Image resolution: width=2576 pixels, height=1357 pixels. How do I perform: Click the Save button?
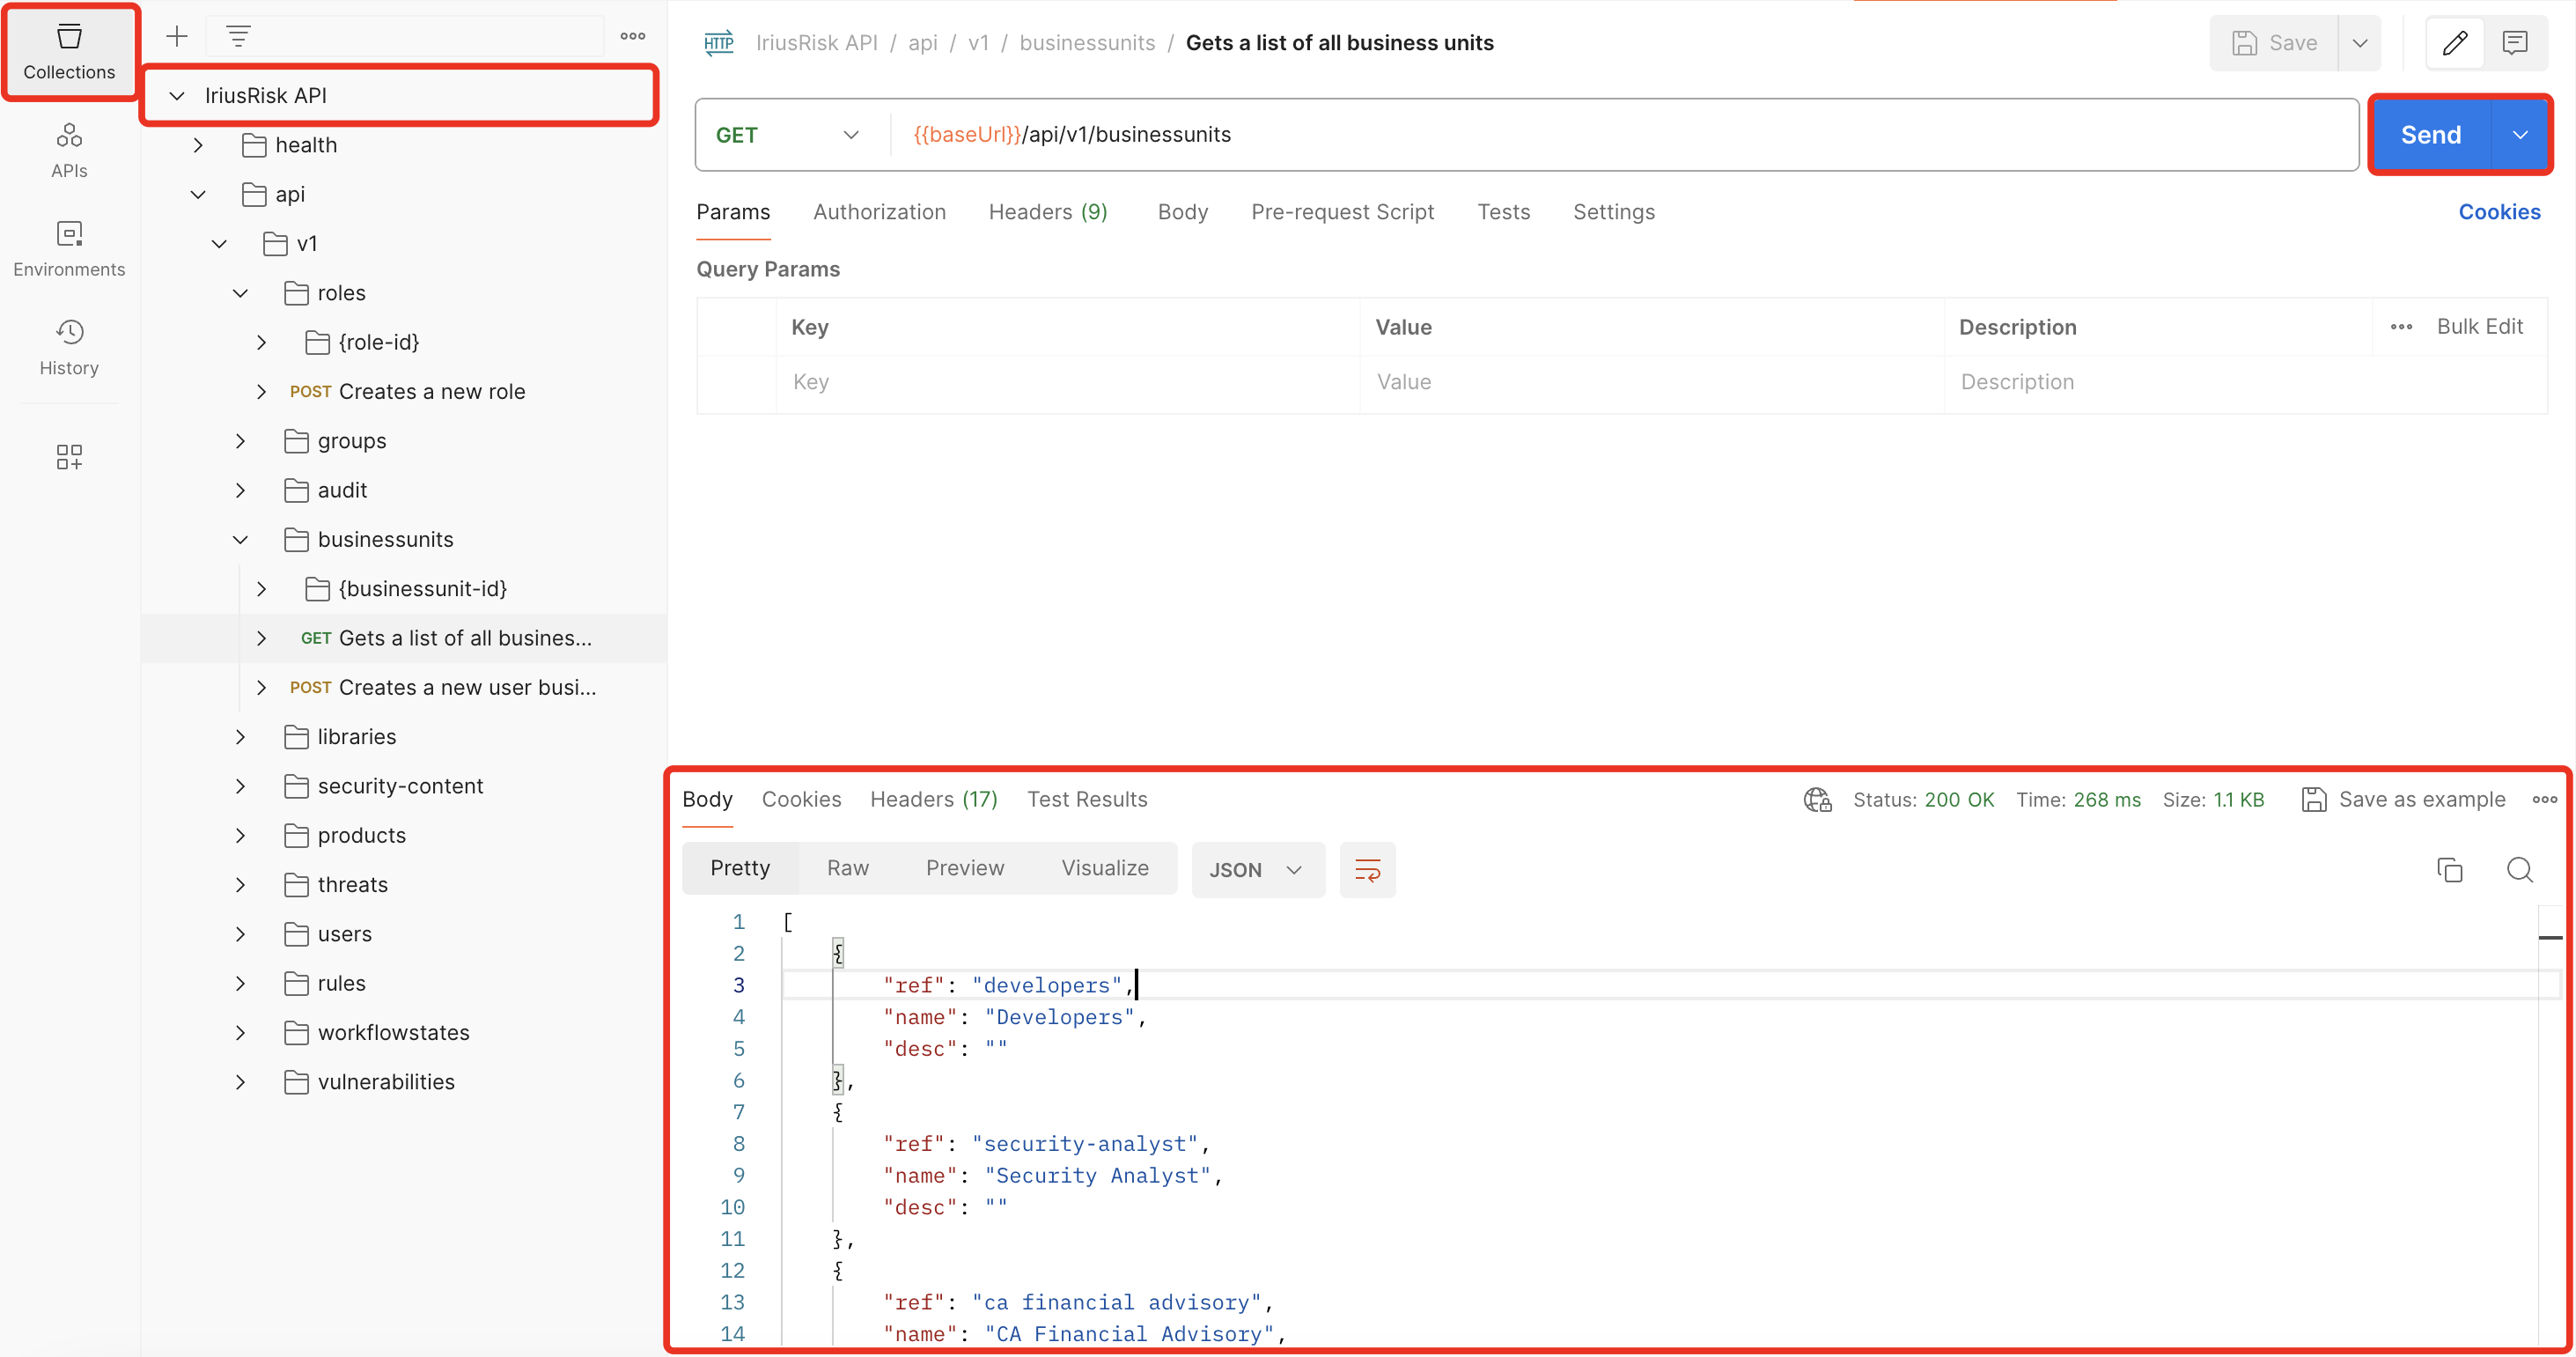click(2275, 43)
